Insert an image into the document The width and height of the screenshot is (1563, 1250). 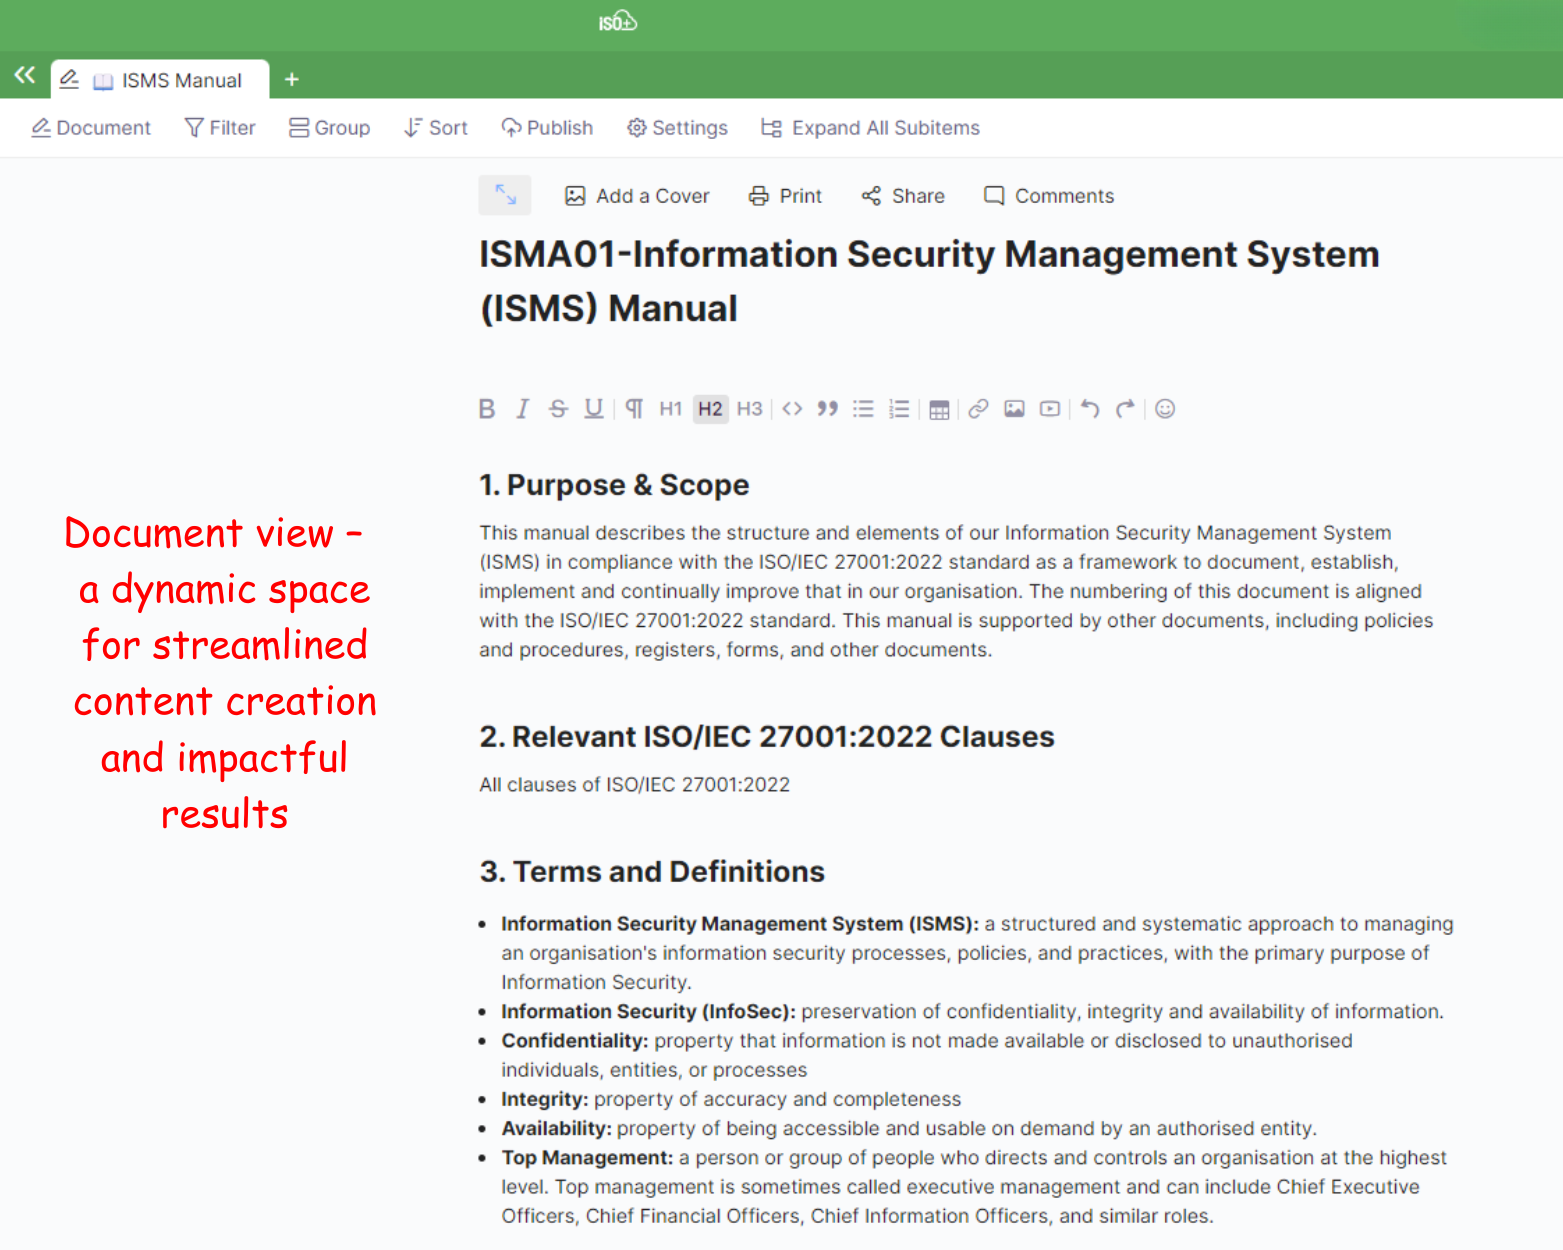[1014, 409]
